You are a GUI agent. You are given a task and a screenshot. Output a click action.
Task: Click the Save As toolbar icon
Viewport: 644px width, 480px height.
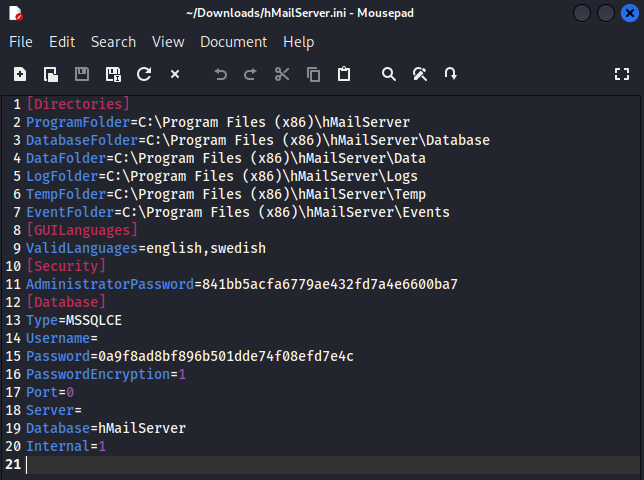113,74
